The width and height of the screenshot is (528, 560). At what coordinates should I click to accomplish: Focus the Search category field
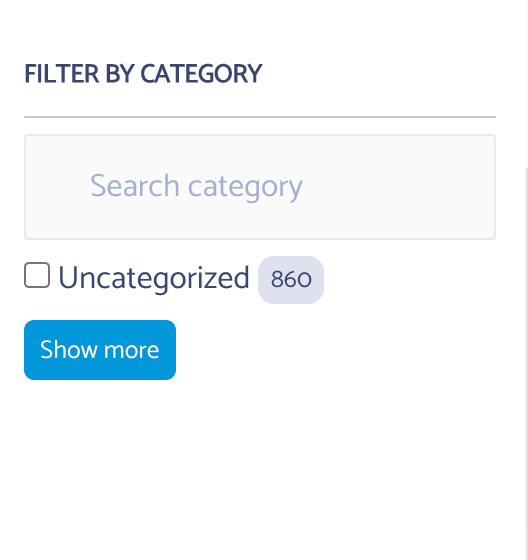pyautogui.click(x=260, y=187)
